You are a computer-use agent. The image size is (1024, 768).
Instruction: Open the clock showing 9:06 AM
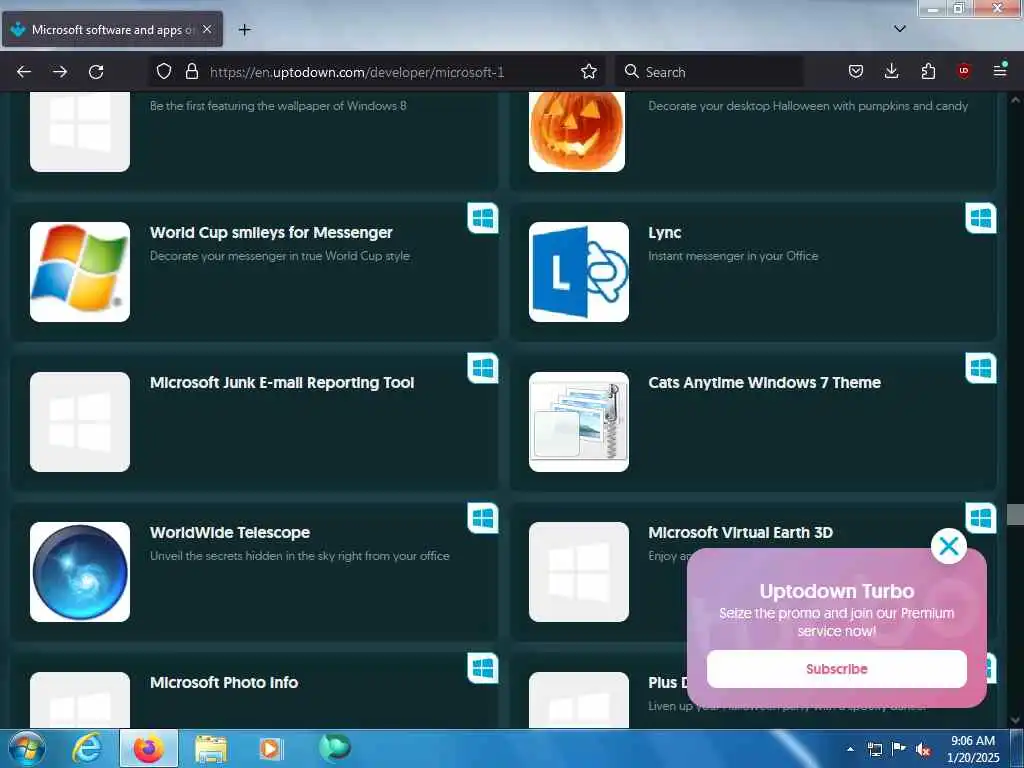(x=973, y=749)
